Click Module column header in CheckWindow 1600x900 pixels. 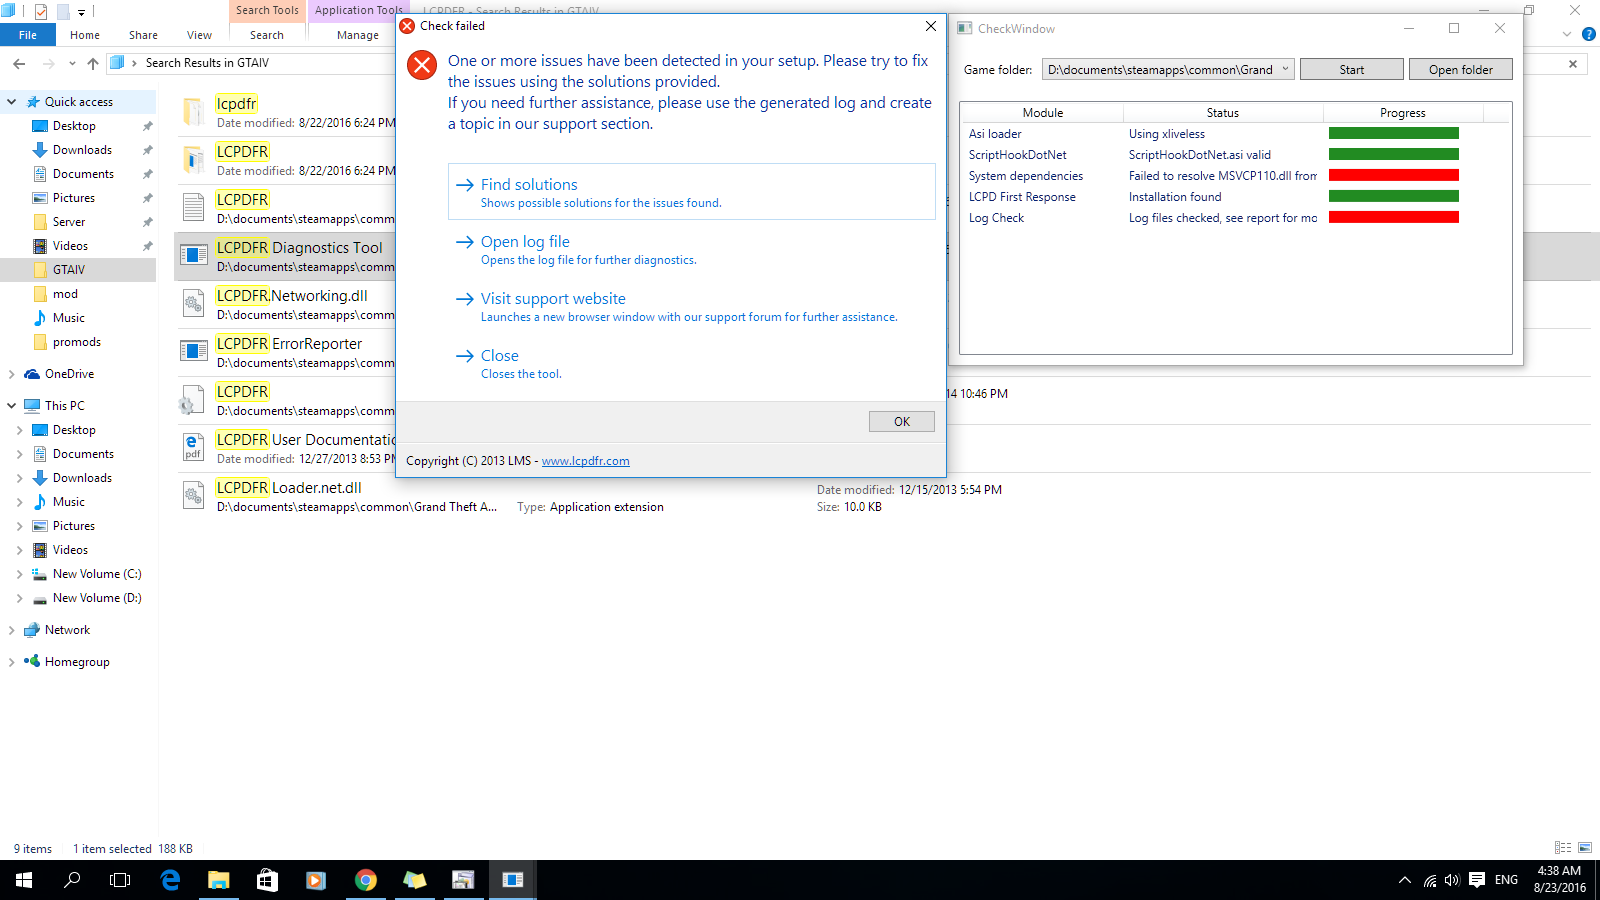tap(1042, 113)
